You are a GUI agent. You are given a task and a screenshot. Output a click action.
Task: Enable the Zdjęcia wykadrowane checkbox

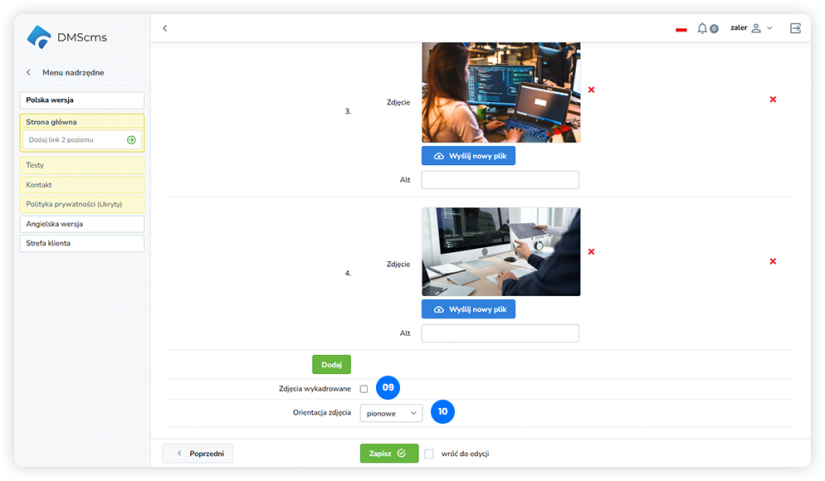click(x=364, y=389)
